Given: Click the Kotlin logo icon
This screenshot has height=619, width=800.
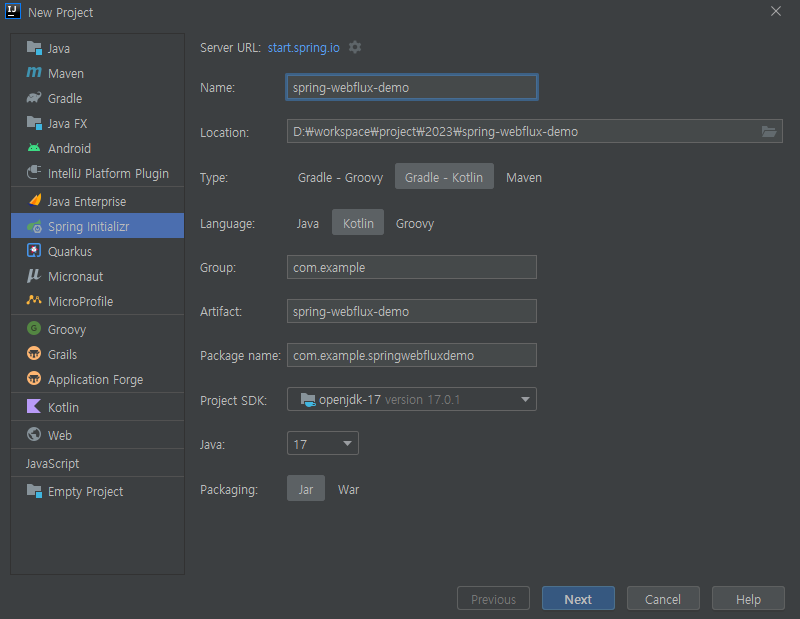Looking at the screenshot, I should tap(34, 407).
